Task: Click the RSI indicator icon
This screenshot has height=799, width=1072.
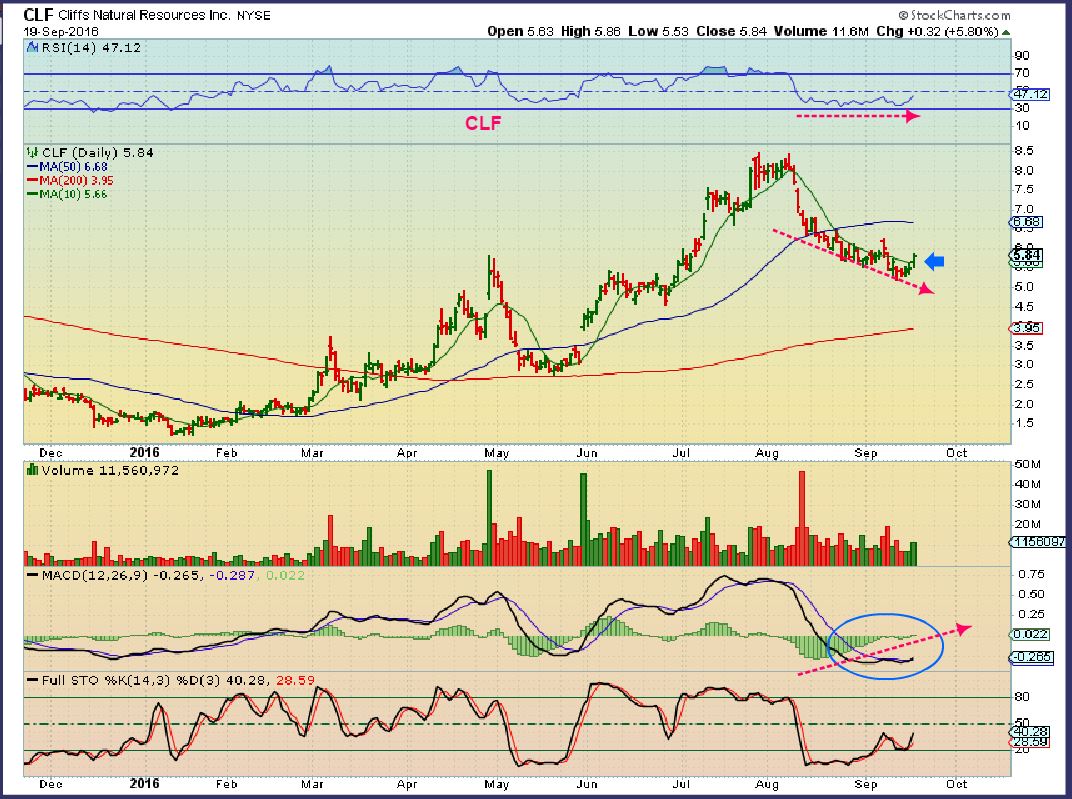Action: click(x=31, y=48)
